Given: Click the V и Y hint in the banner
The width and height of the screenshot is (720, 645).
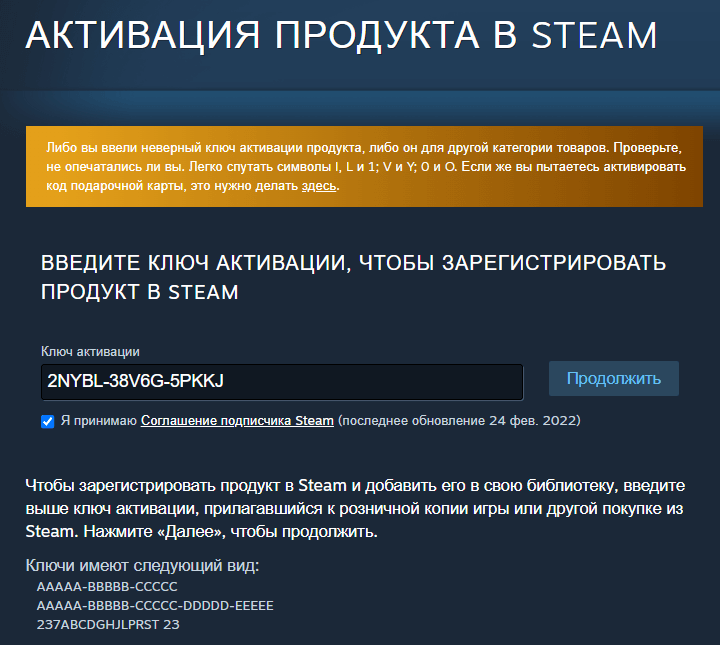Looking at the screenshot, I should pyautogui.click(x=399, y=167).
